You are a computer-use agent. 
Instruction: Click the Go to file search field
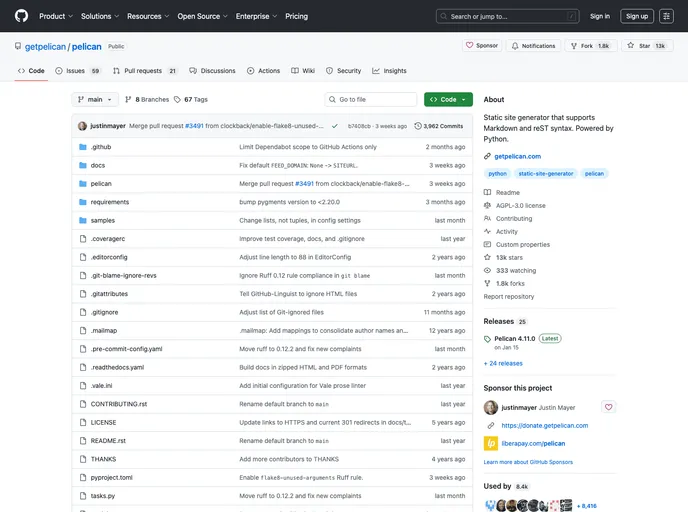(371, 100)
